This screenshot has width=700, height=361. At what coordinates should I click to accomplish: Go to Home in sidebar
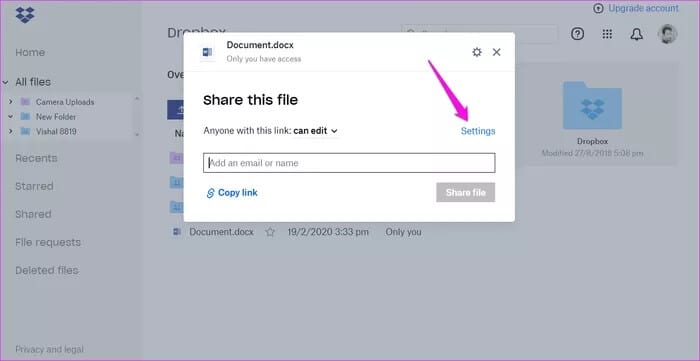pos(30,52)
